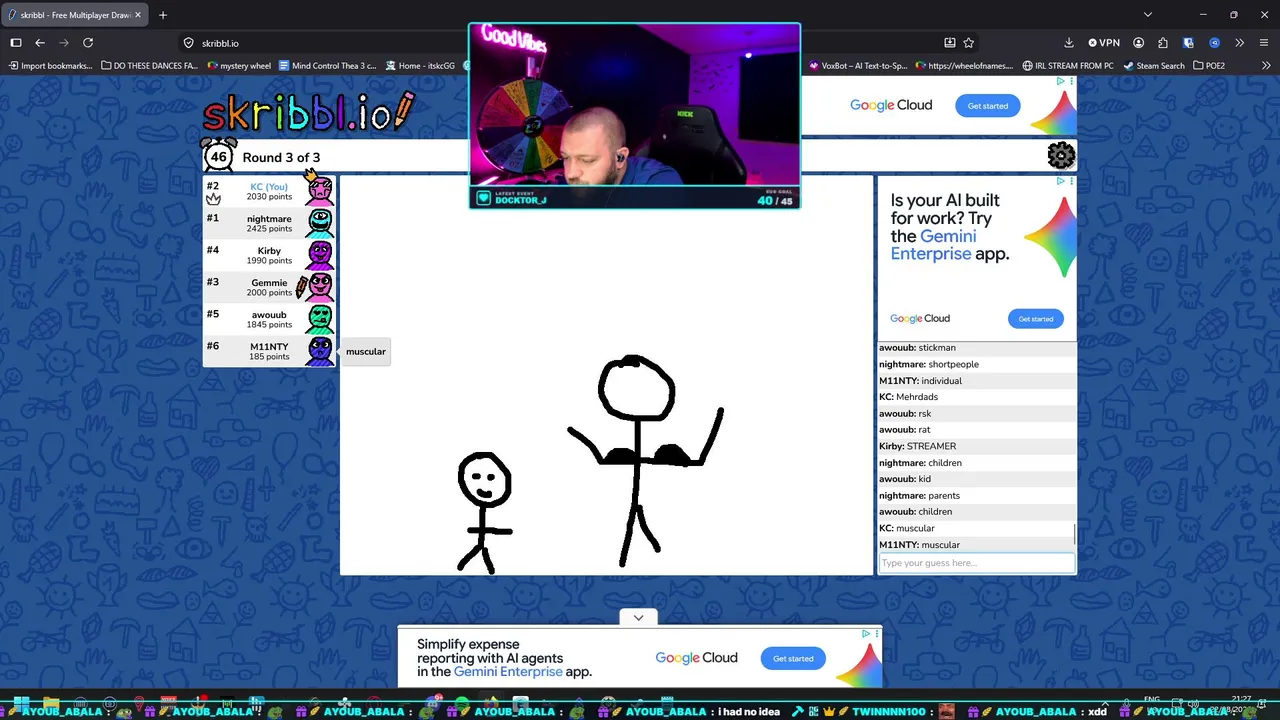Open the browser downloads panel
The height and width of the screenshot is (720, 1280).
pyautogui.click(x=1069, y=43)
